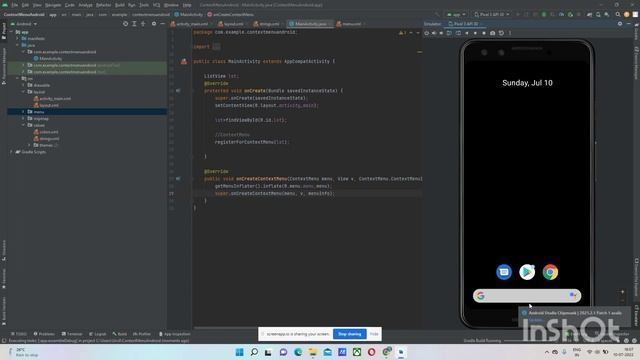The height and width of the screenshot is (360, 640).
Task: Click the Expand All icon in Project panel
Action: 134,24
